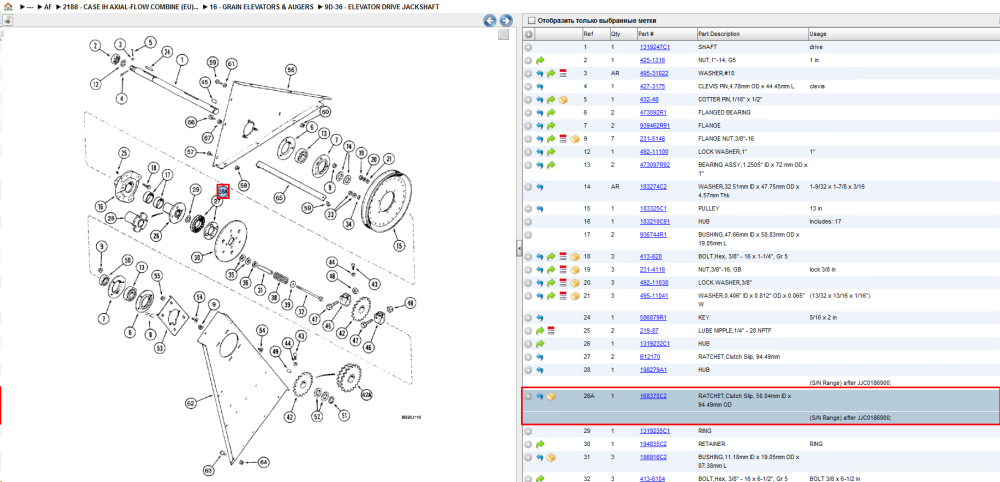Click the highlighted 28A callout on the diagram
The image size is (1000, 482).
(x=223, y=191)
